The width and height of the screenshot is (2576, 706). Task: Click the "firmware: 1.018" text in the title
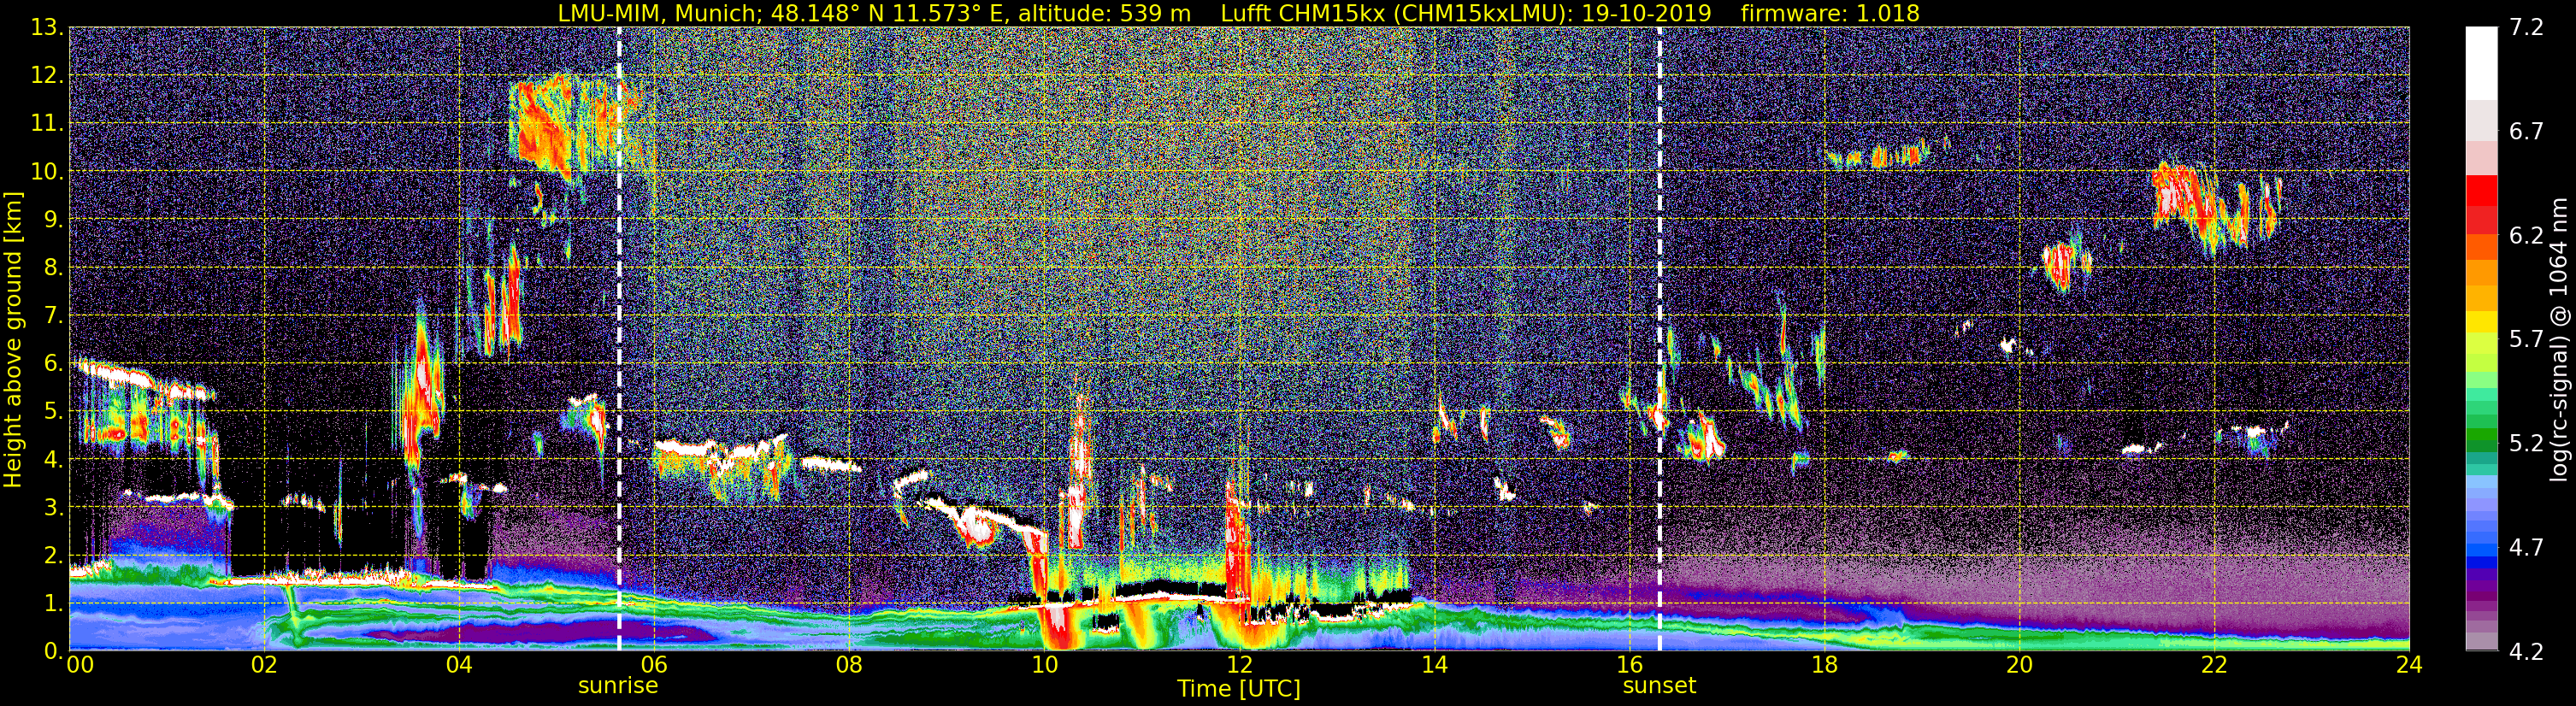click(x=1830, y=13)
